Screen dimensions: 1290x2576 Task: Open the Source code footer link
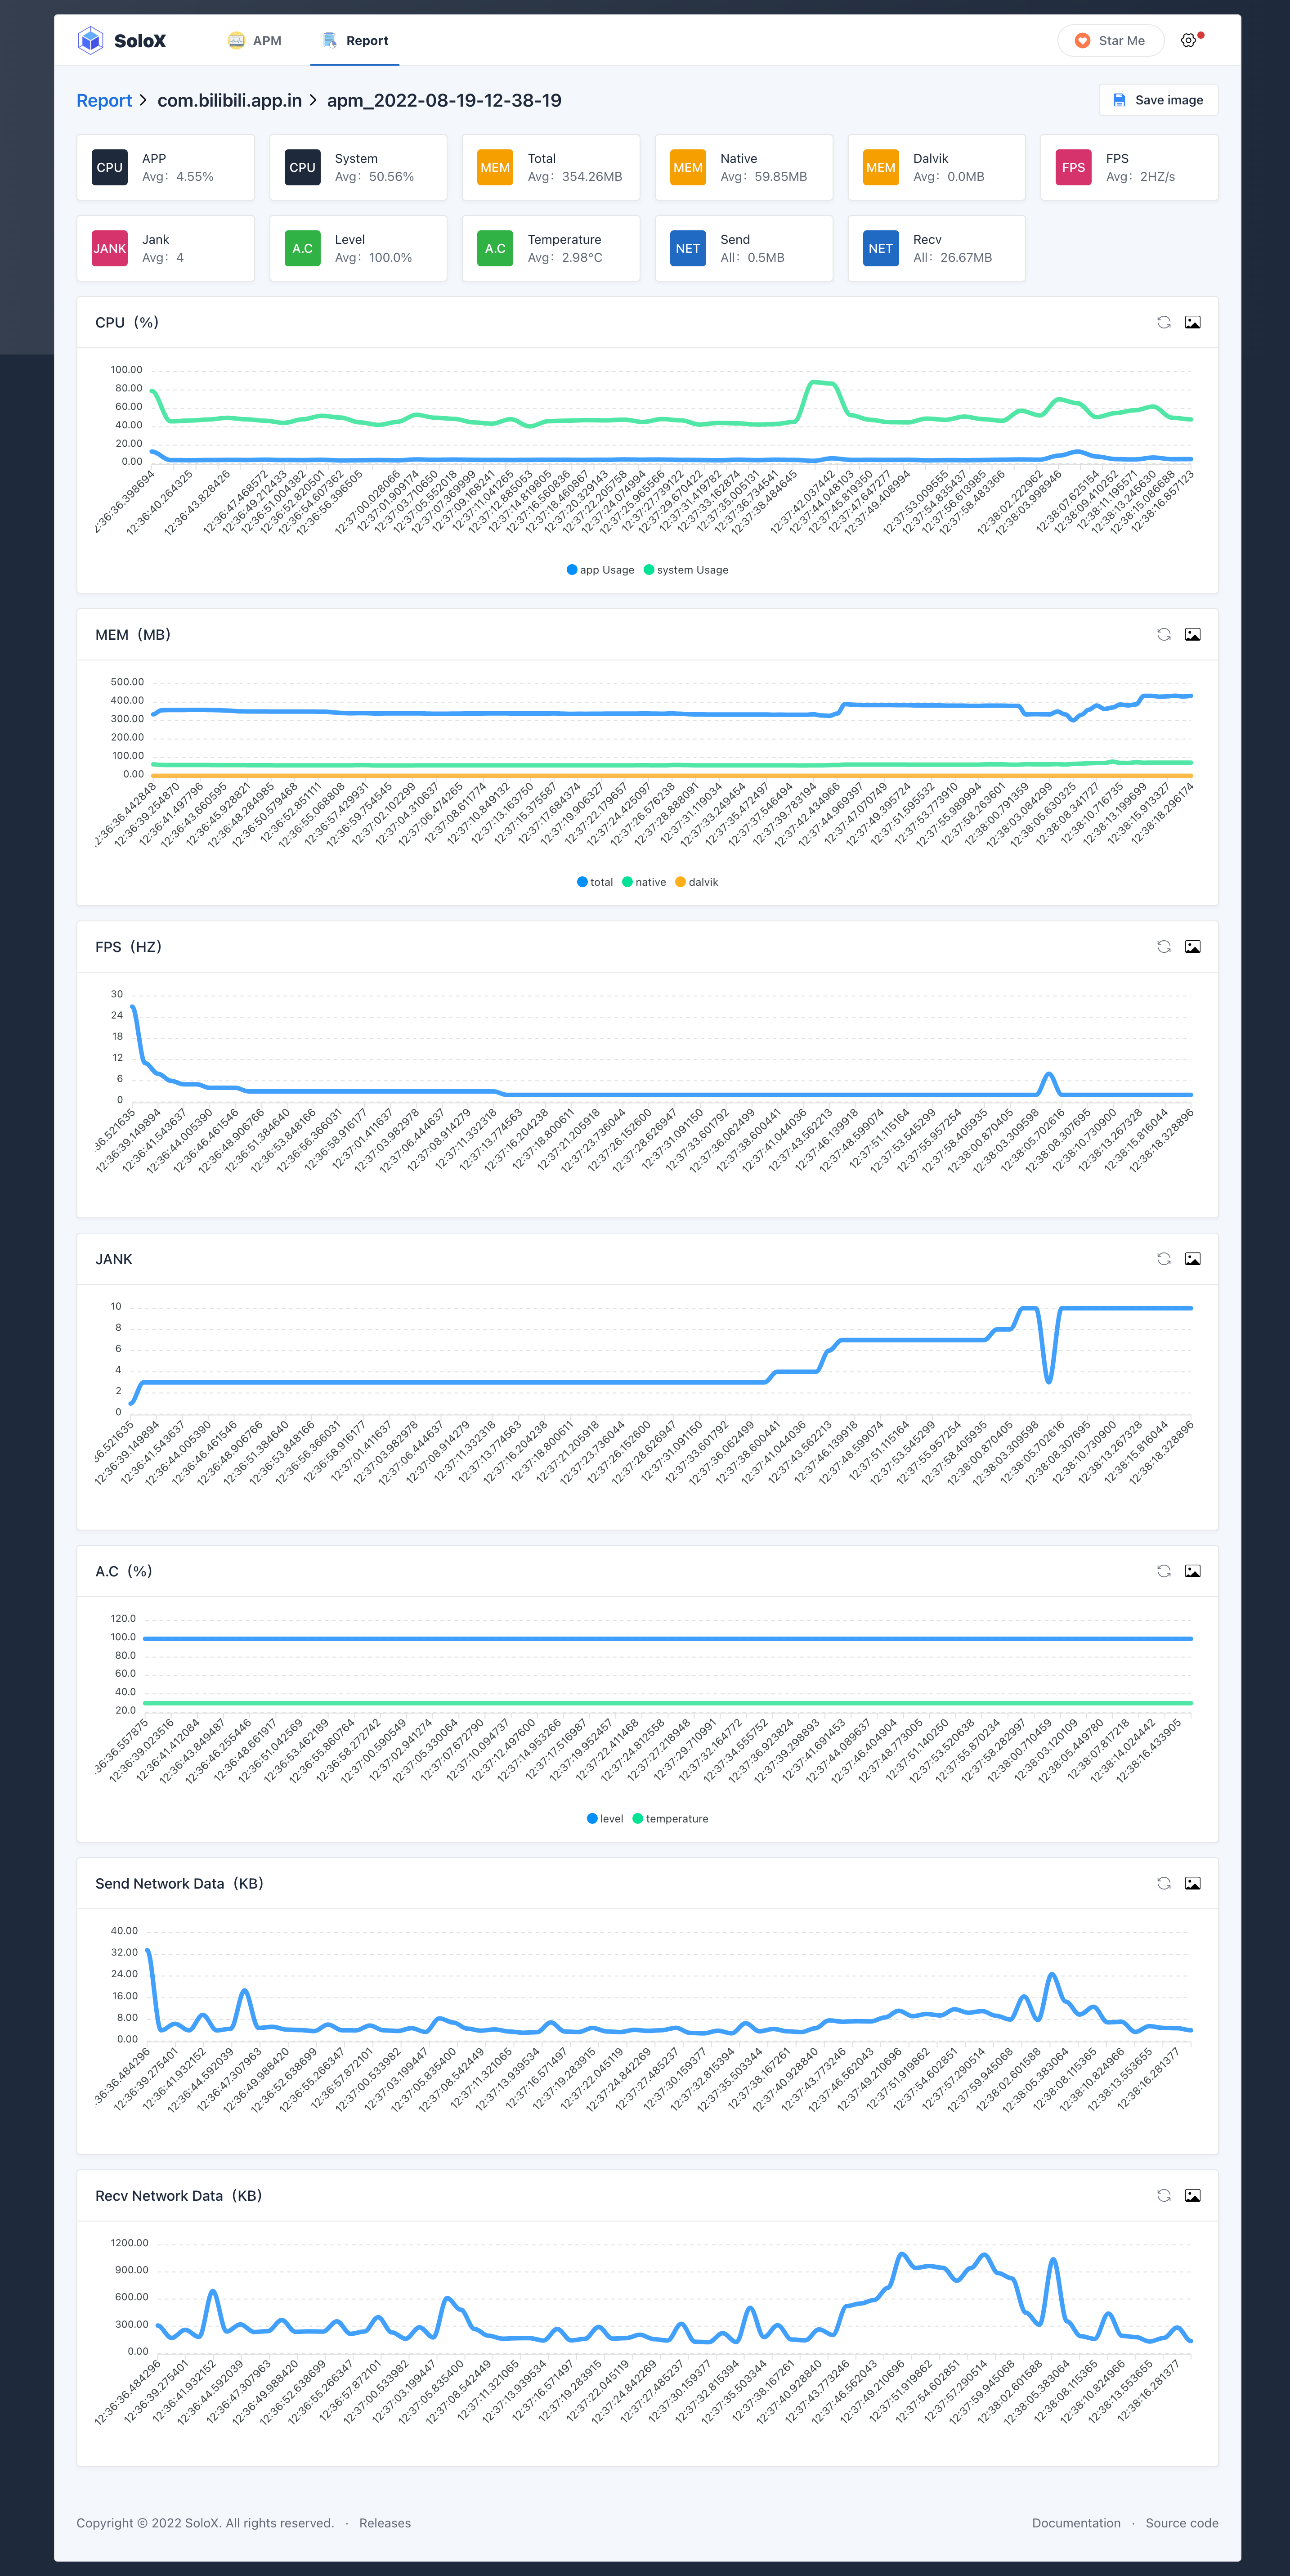1181,2522
